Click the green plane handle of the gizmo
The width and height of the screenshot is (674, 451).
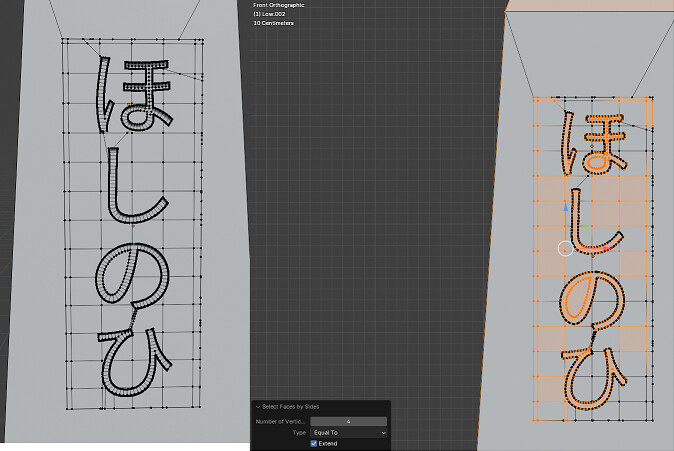[587, 227]
